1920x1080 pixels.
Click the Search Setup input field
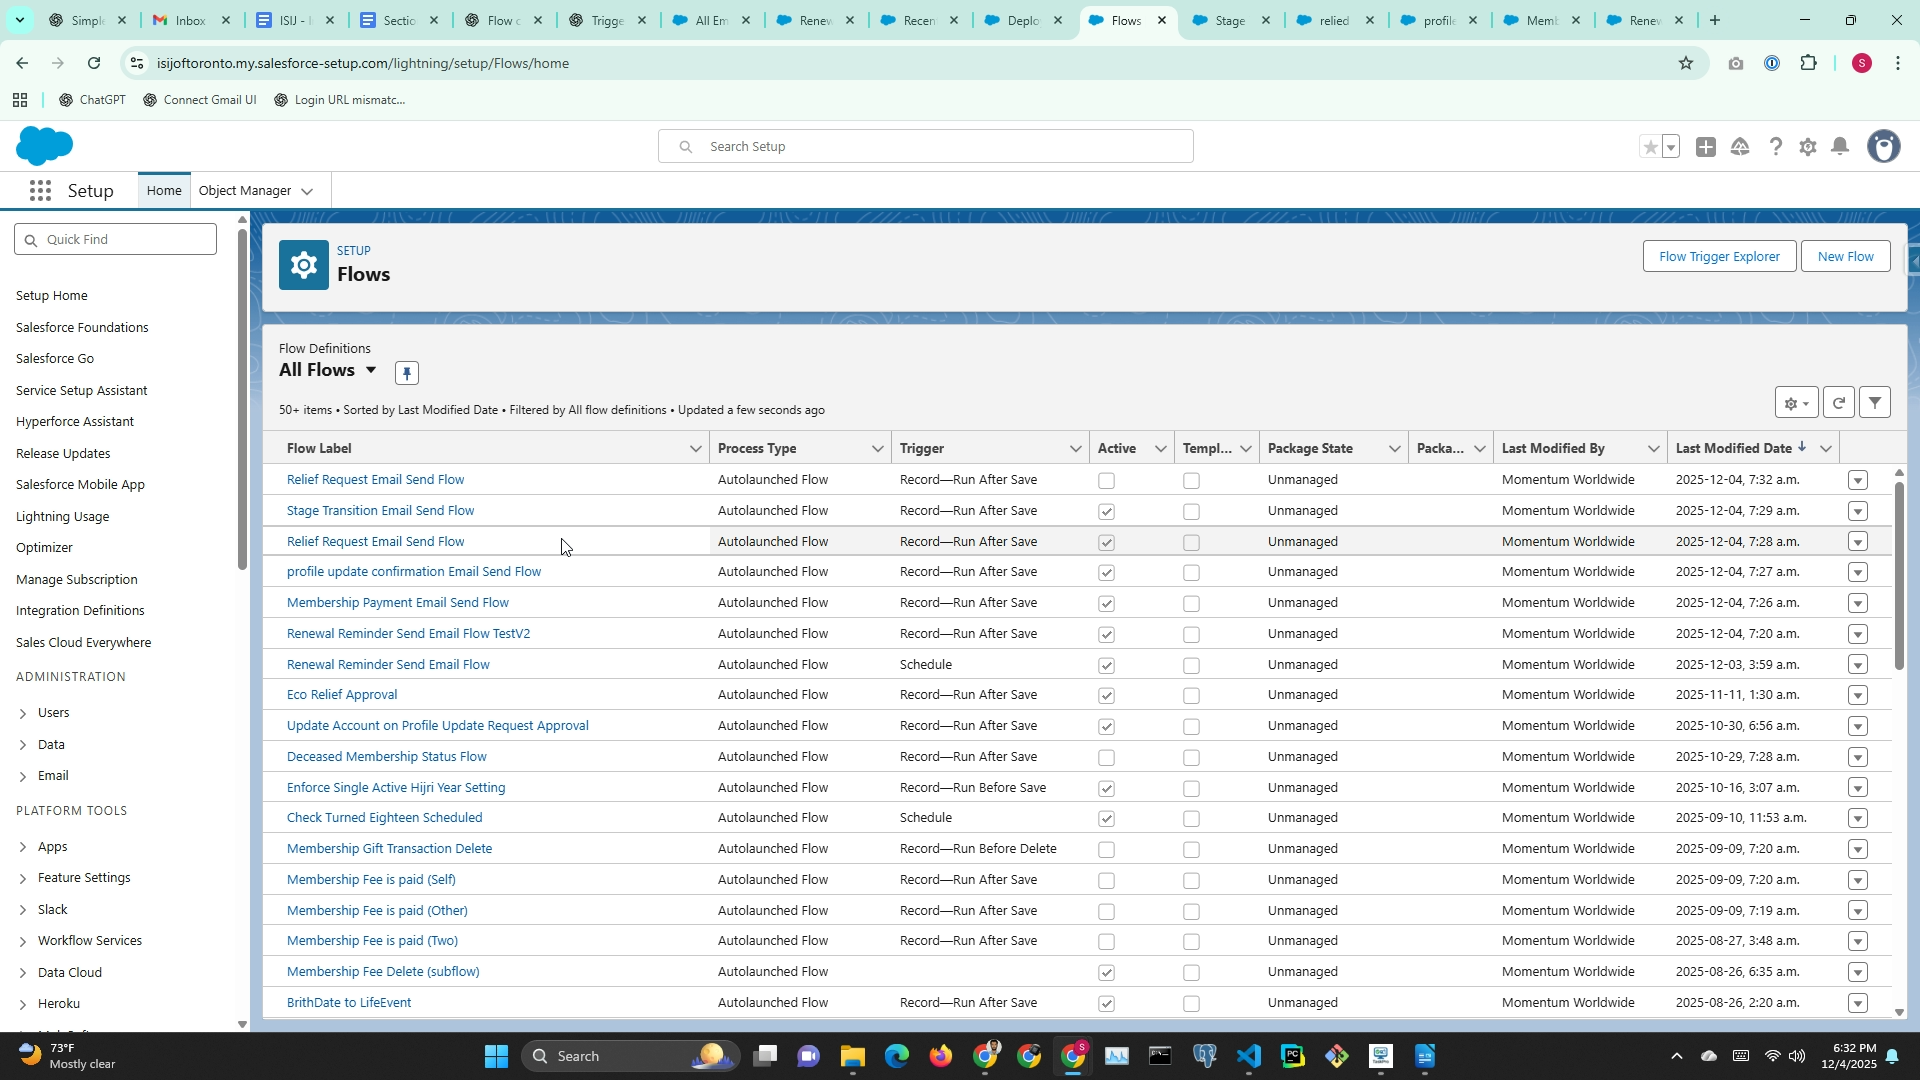(925, 147)
